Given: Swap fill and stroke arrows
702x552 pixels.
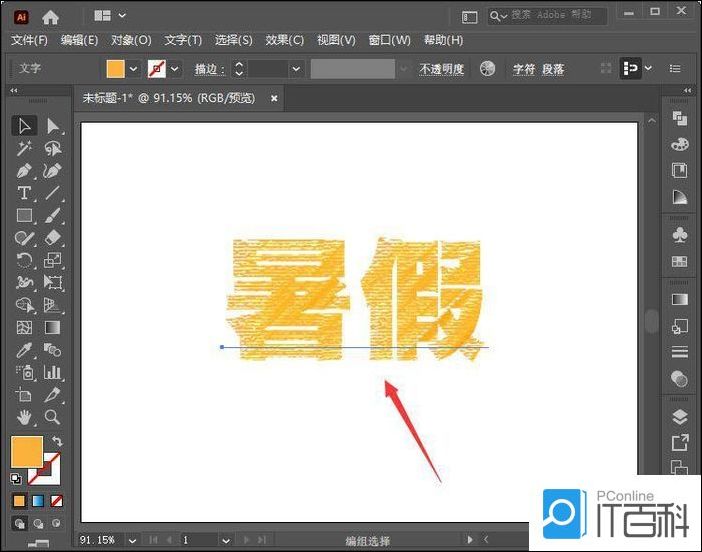Looking at the screenshot, I should coord(56,441).
